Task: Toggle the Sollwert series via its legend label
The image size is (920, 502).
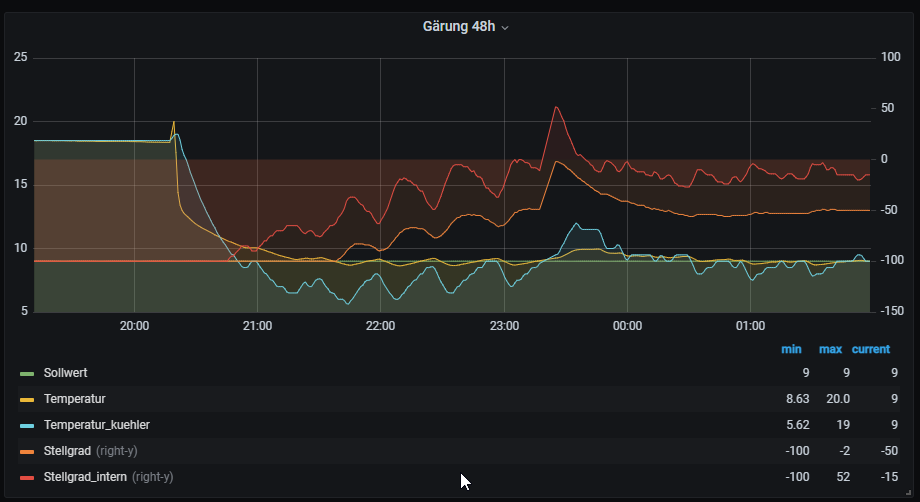Action: pos(66,373)
